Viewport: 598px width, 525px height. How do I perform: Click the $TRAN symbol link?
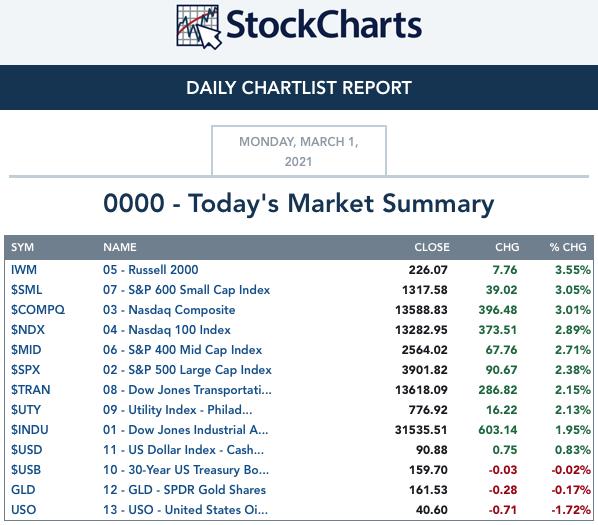coord(31,390)
